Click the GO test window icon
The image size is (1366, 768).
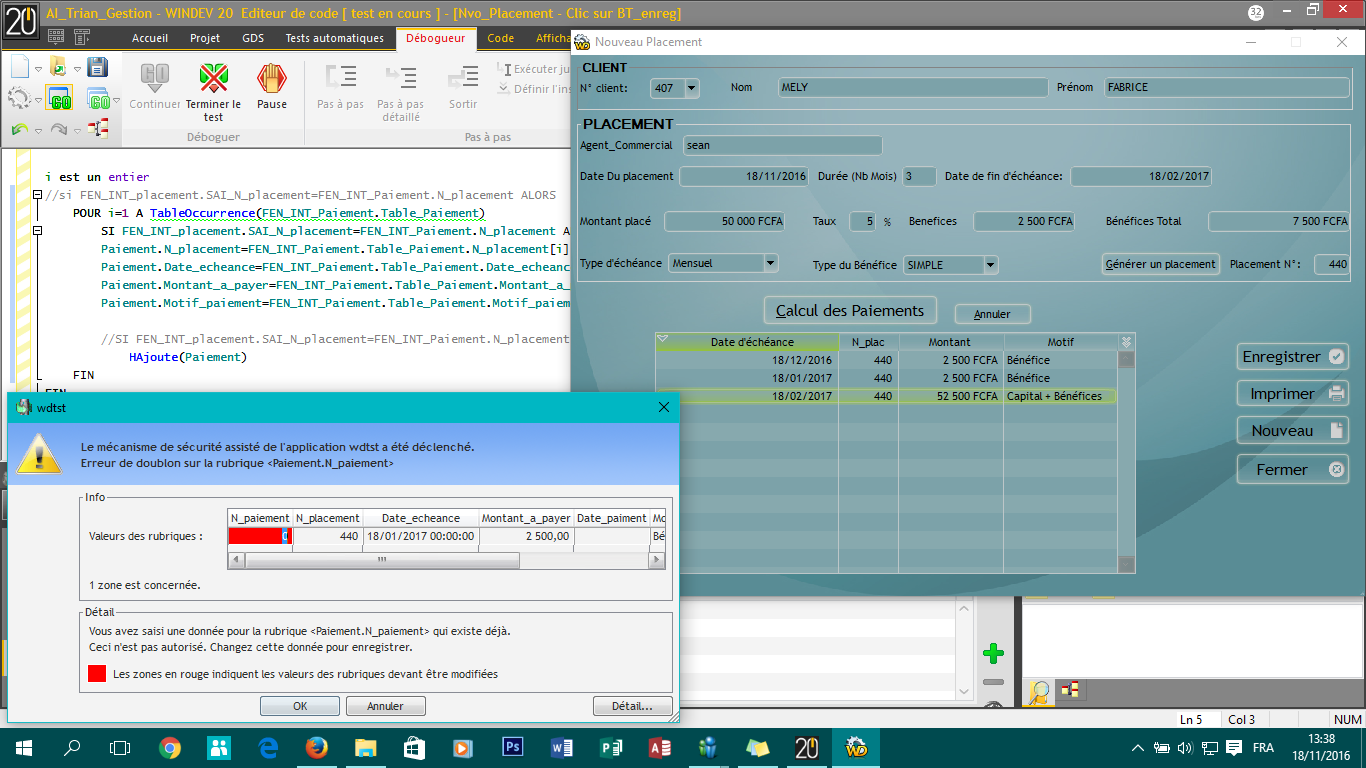pyautogui.click(x=59, y=98)
